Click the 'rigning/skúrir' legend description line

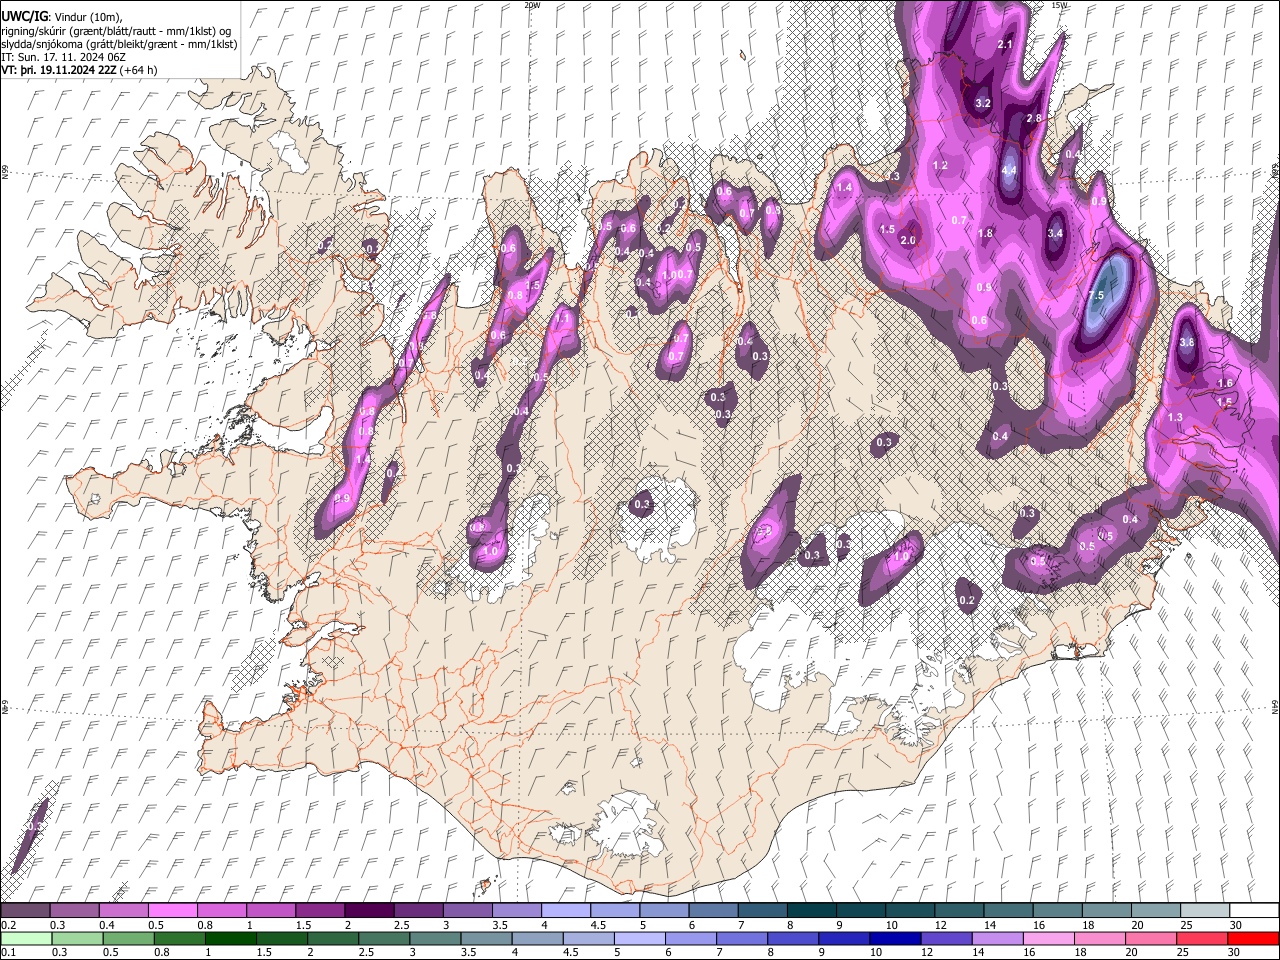117,30
